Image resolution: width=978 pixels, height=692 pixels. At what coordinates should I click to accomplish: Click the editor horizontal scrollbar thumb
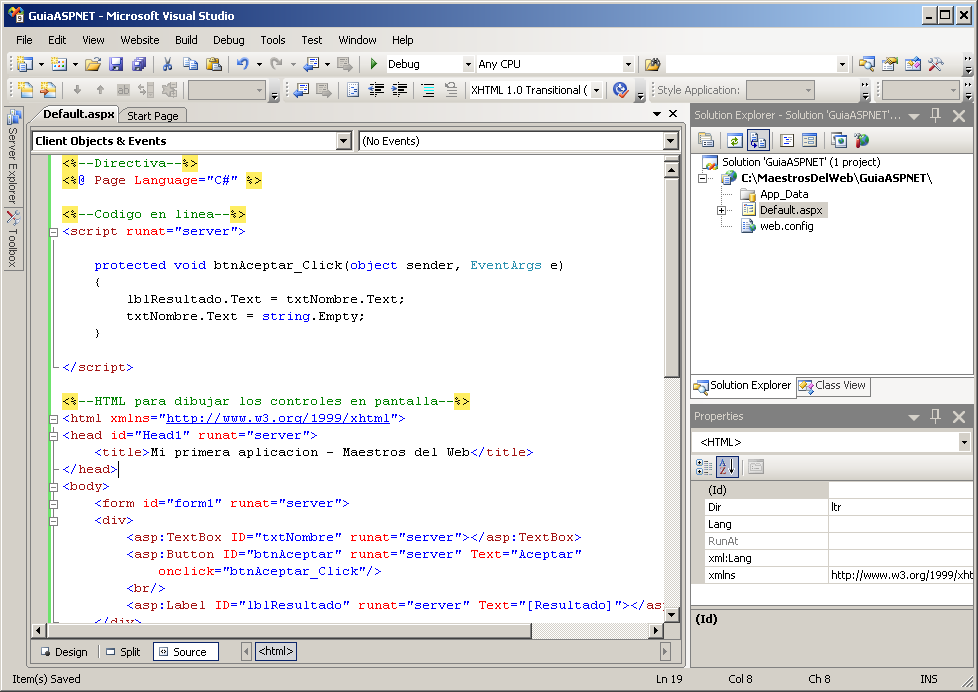288,630
